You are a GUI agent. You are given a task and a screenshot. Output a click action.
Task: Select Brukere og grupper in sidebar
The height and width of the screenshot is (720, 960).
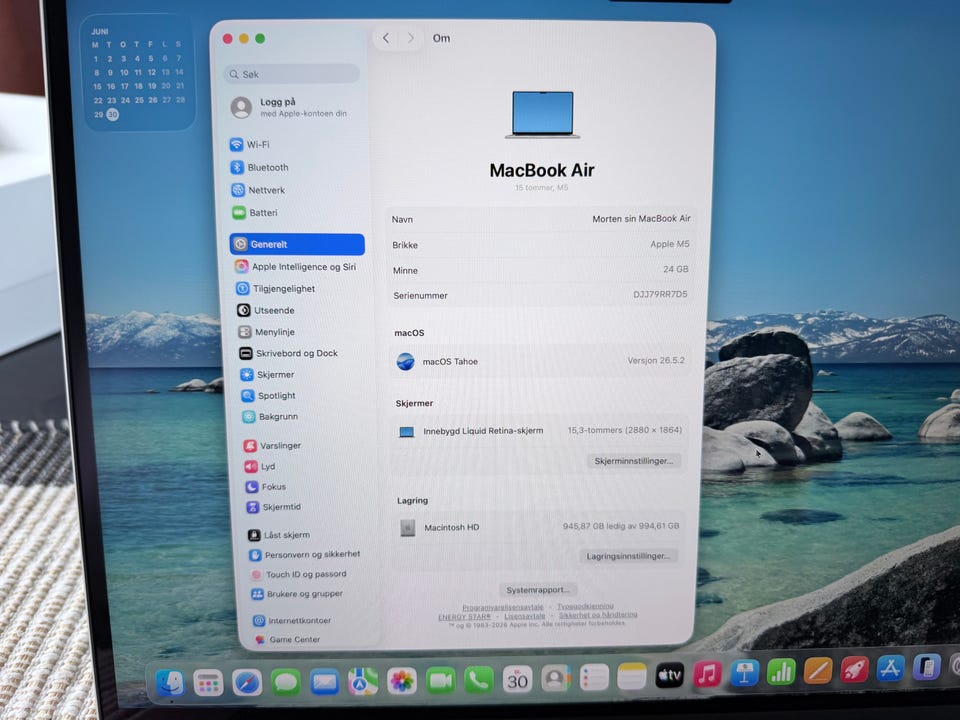[x=297, y=594]
